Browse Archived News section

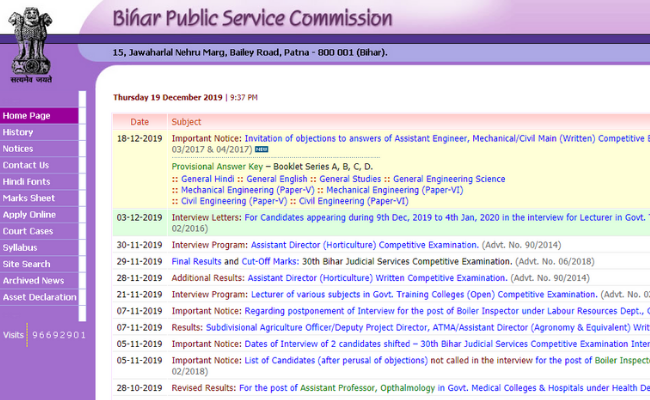click(x=33, y=281)
